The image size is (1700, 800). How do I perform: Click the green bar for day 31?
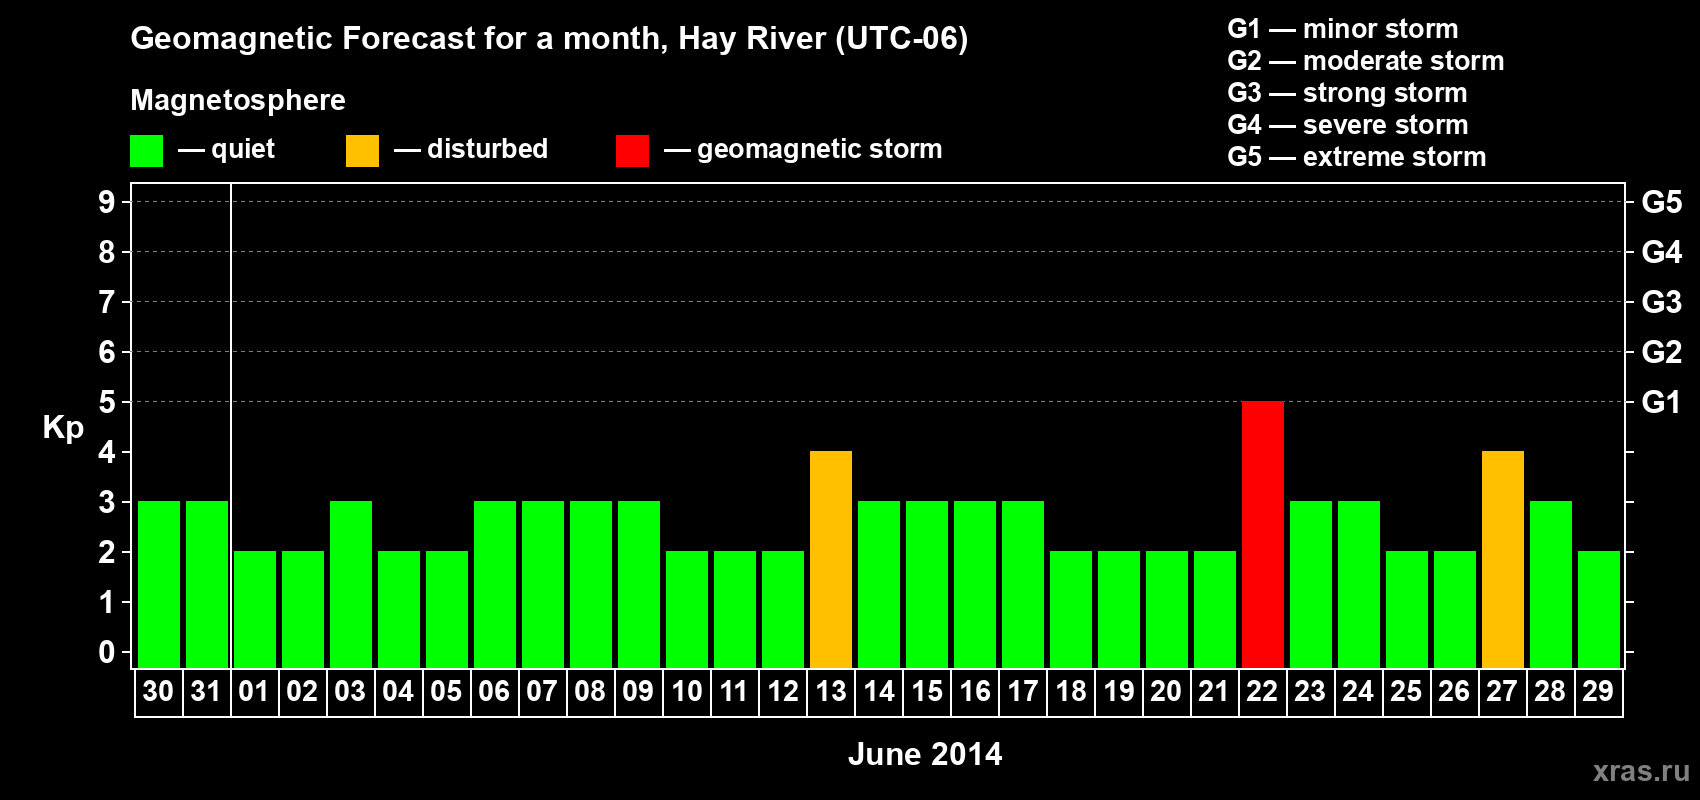pos(207,585)
